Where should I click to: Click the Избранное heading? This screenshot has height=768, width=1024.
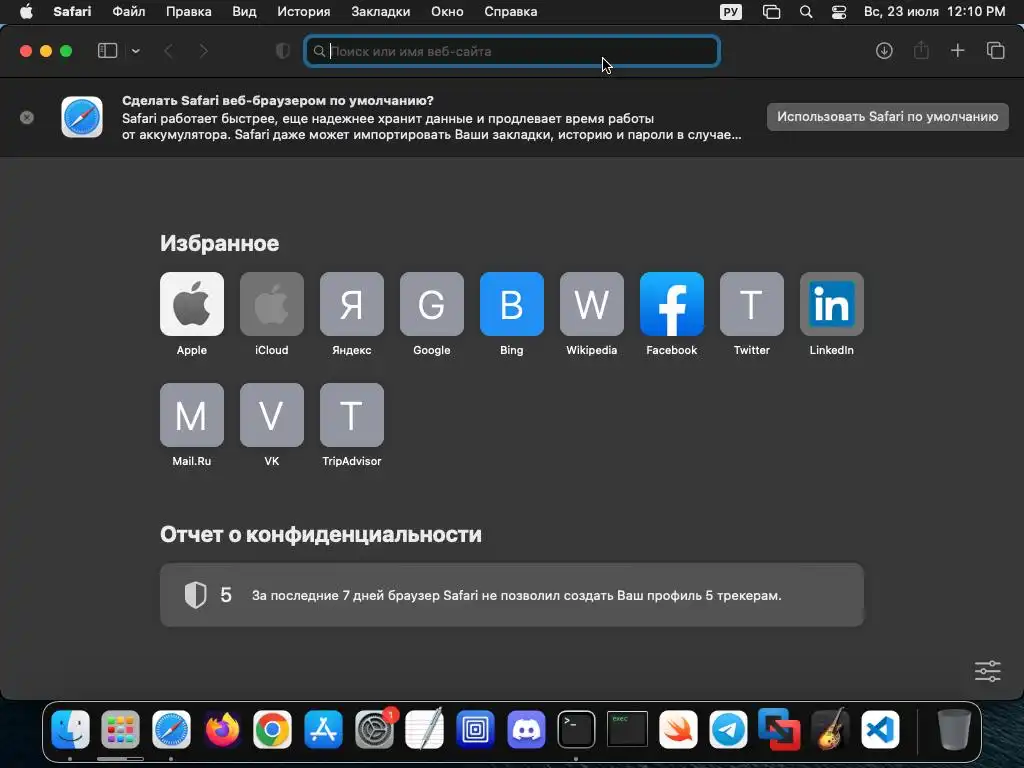click(x=219, y=244)
